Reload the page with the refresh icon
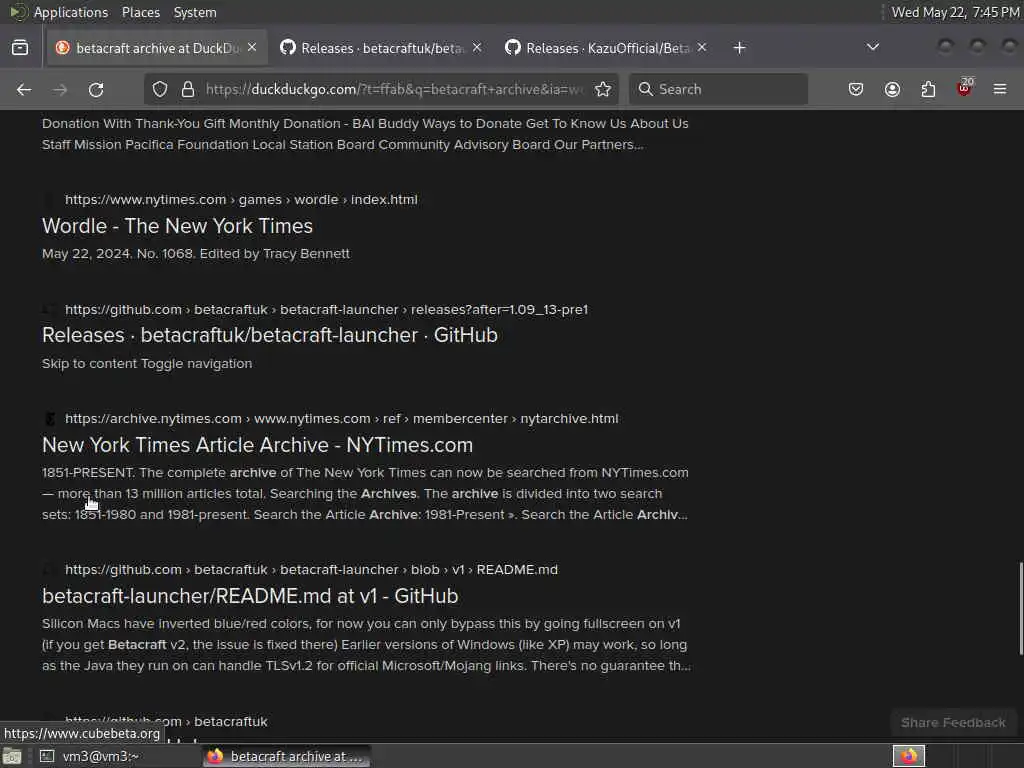The image size is (1024, 768). tap(96, 89)
